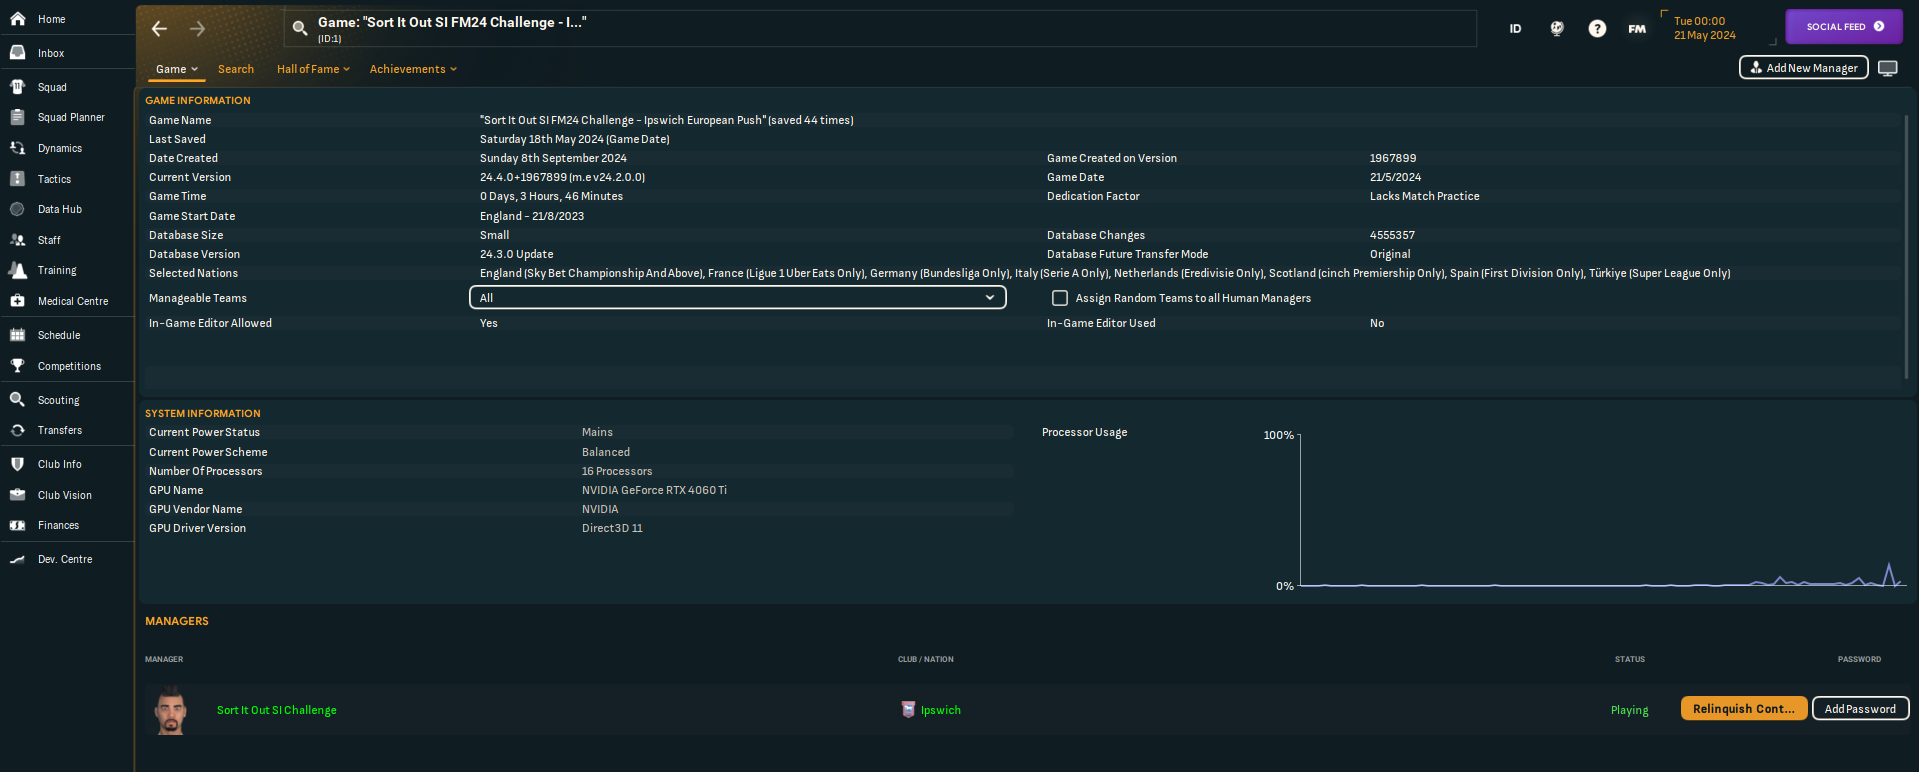Image resolution: width=1919 pixels, height=772 pixels.
Task: Click the date Tue 21 May 2024
Action: coord(1705,28)
